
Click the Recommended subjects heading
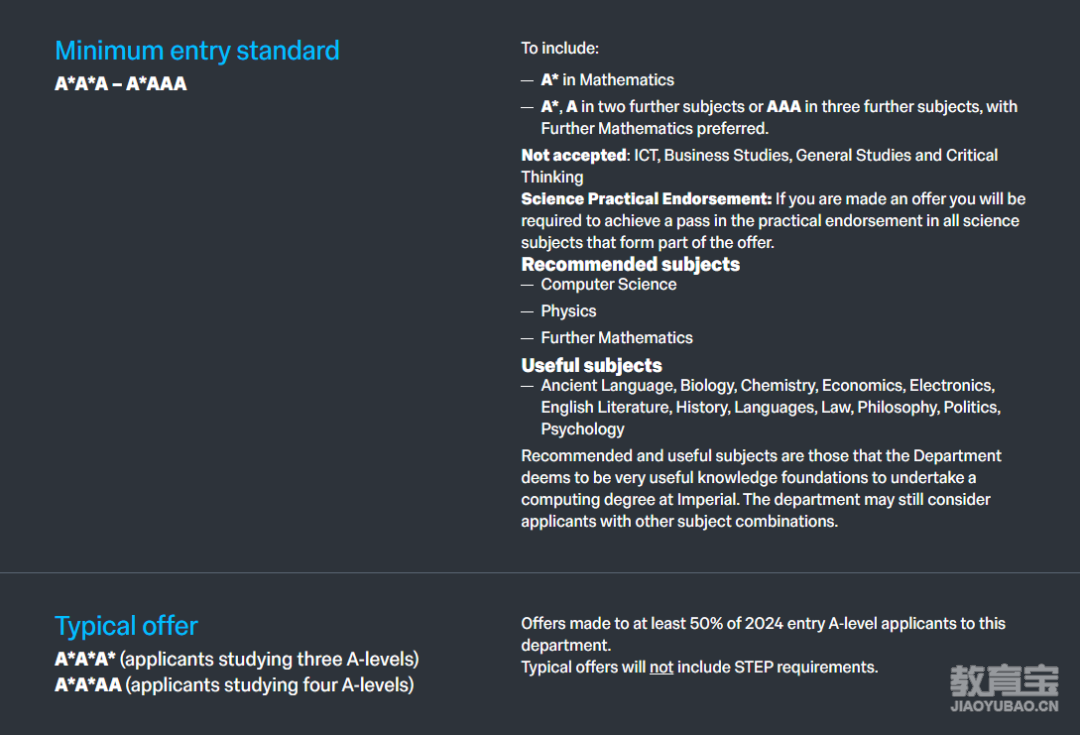click(630, 265)
